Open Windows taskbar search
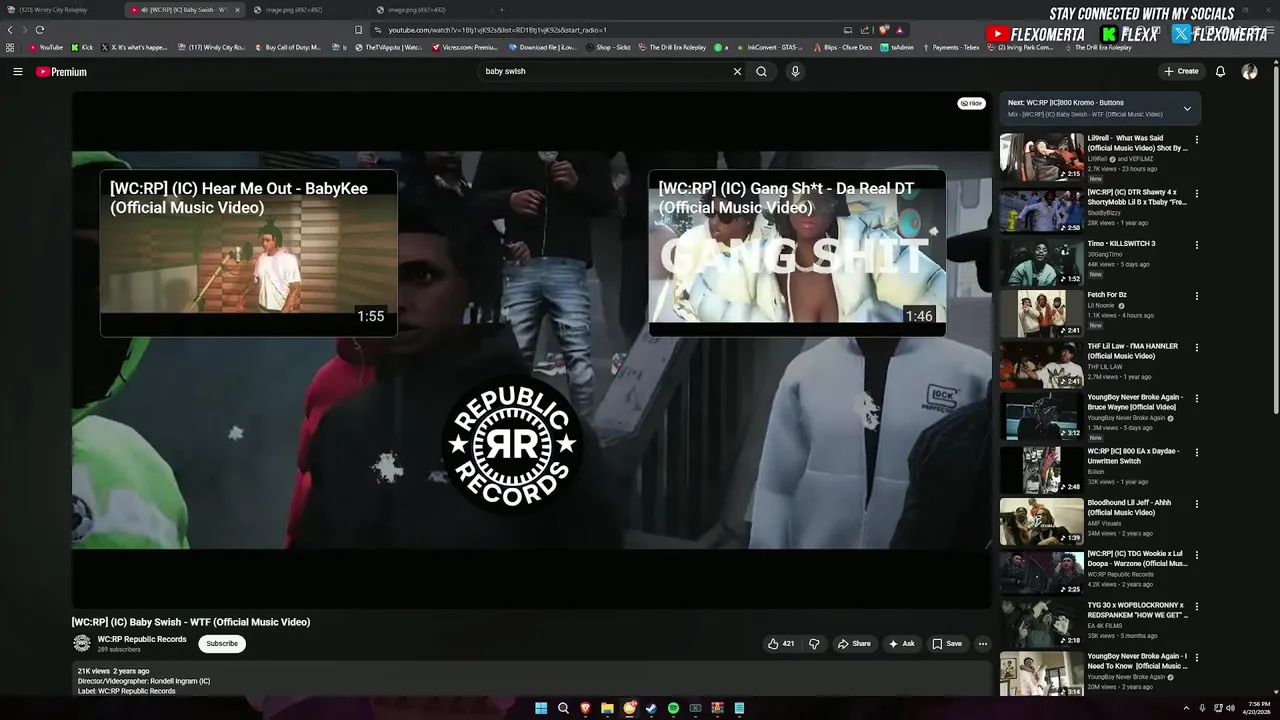Image resolution: width=1280 pixels, height=720 pixels. 563,708
